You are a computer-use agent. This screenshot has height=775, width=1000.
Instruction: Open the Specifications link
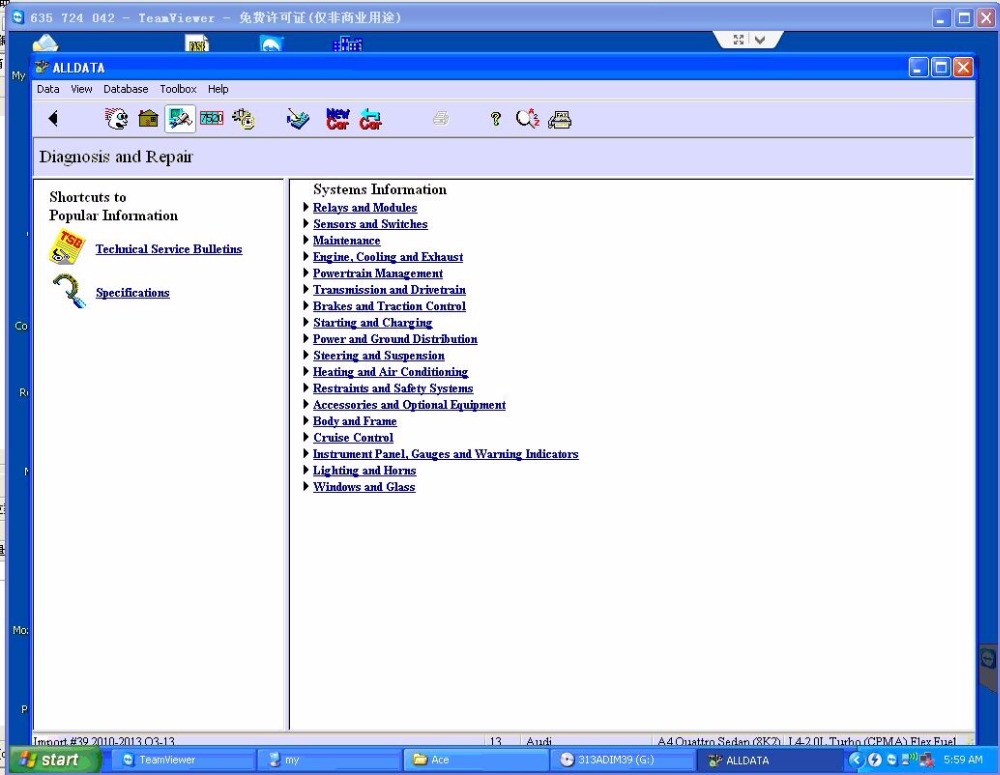[x=132, y=293]
